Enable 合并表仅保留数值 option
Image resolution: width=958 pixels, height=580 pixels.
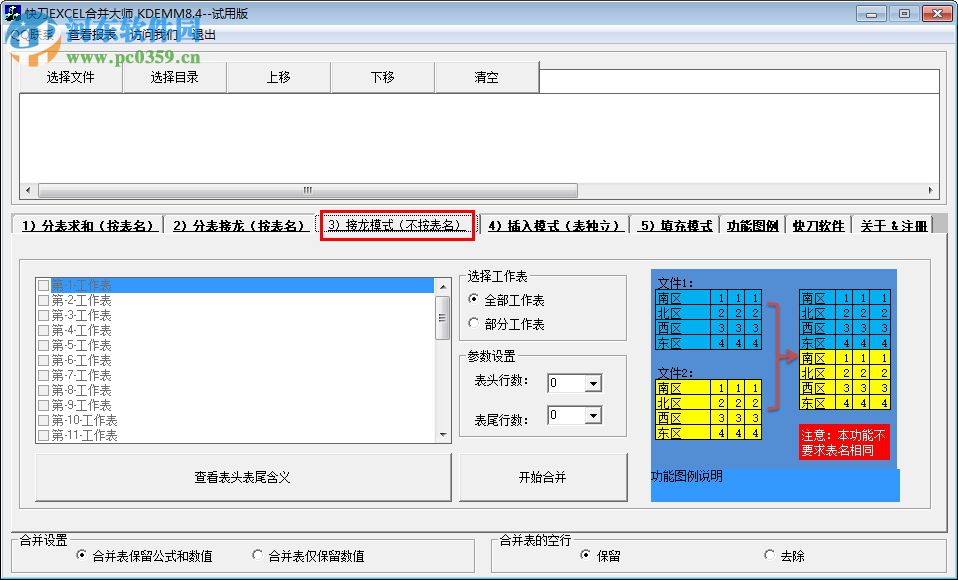pos(258,554)
